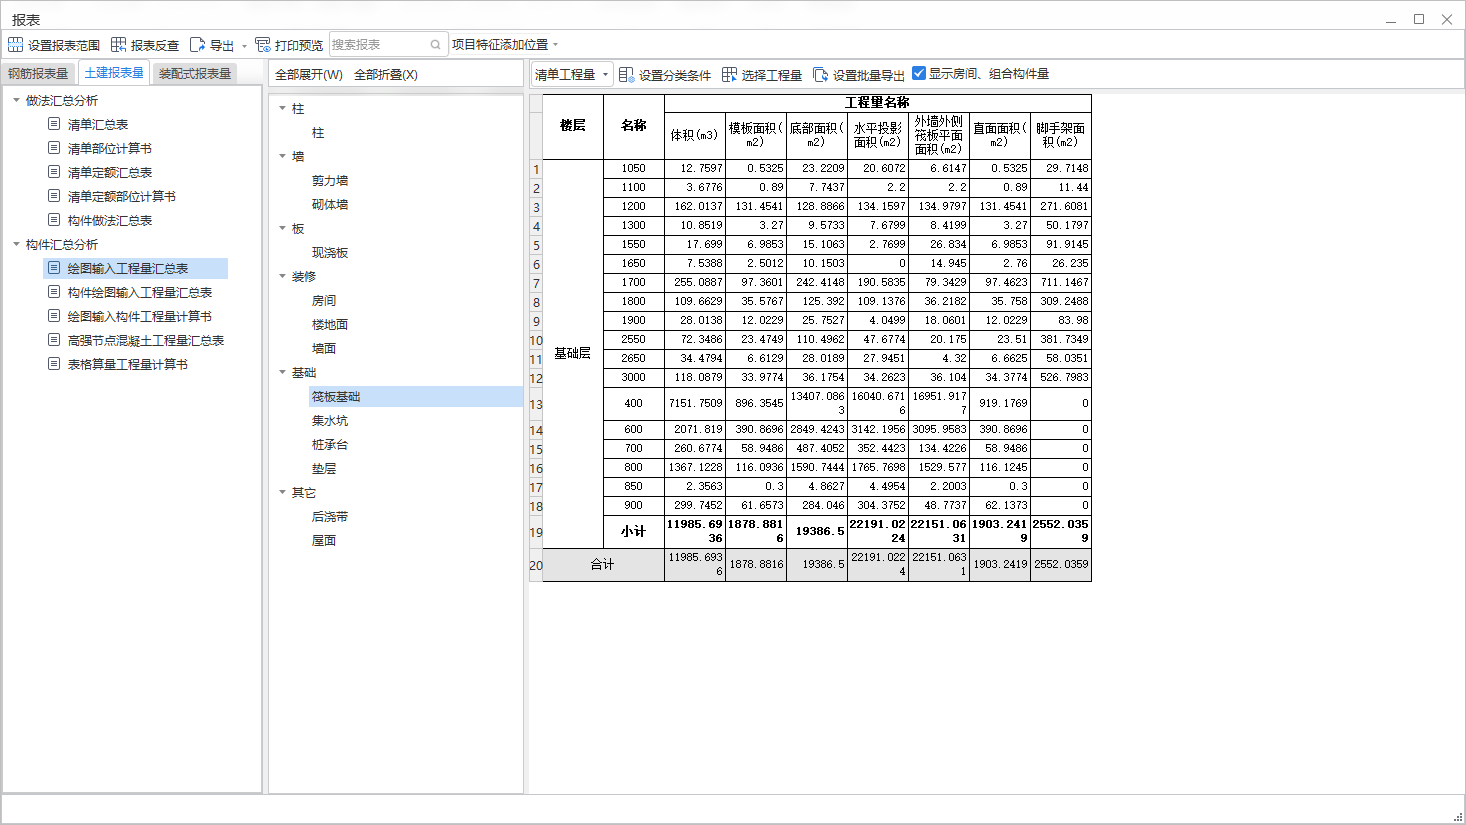Click the 设置分类条件 icon

coord(626,75)
